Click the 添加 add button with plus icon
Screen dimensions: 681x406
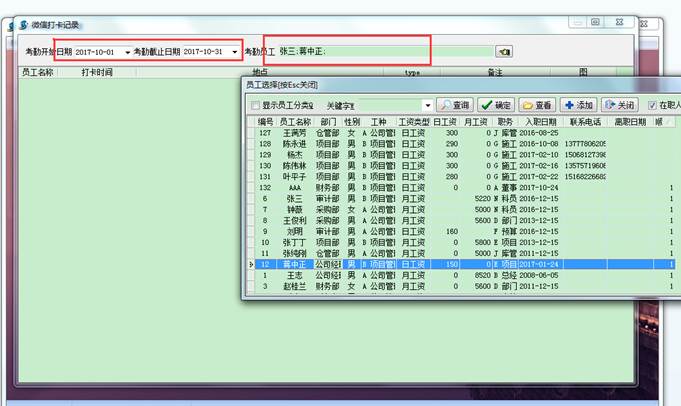579,105
